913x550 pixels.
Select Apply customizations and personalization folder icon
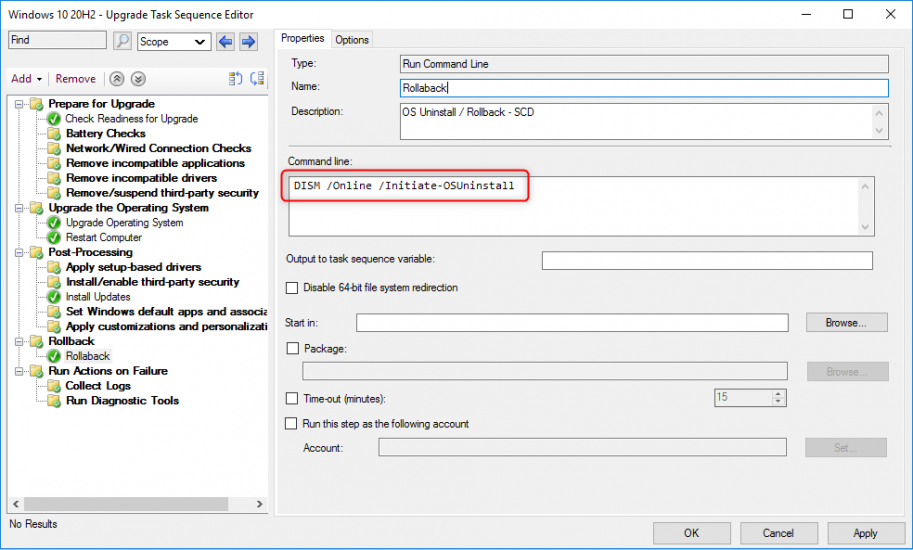(54, 327)
